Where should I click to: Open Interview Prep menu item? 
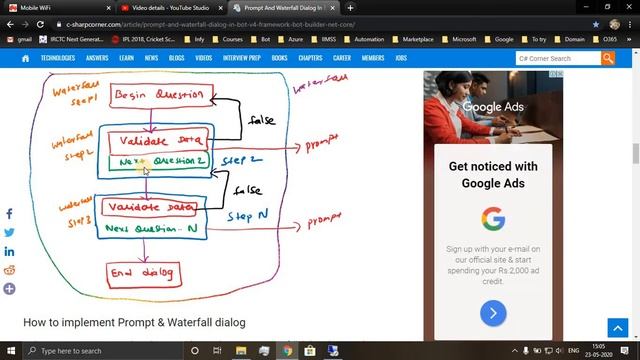[x=242, y=58]
